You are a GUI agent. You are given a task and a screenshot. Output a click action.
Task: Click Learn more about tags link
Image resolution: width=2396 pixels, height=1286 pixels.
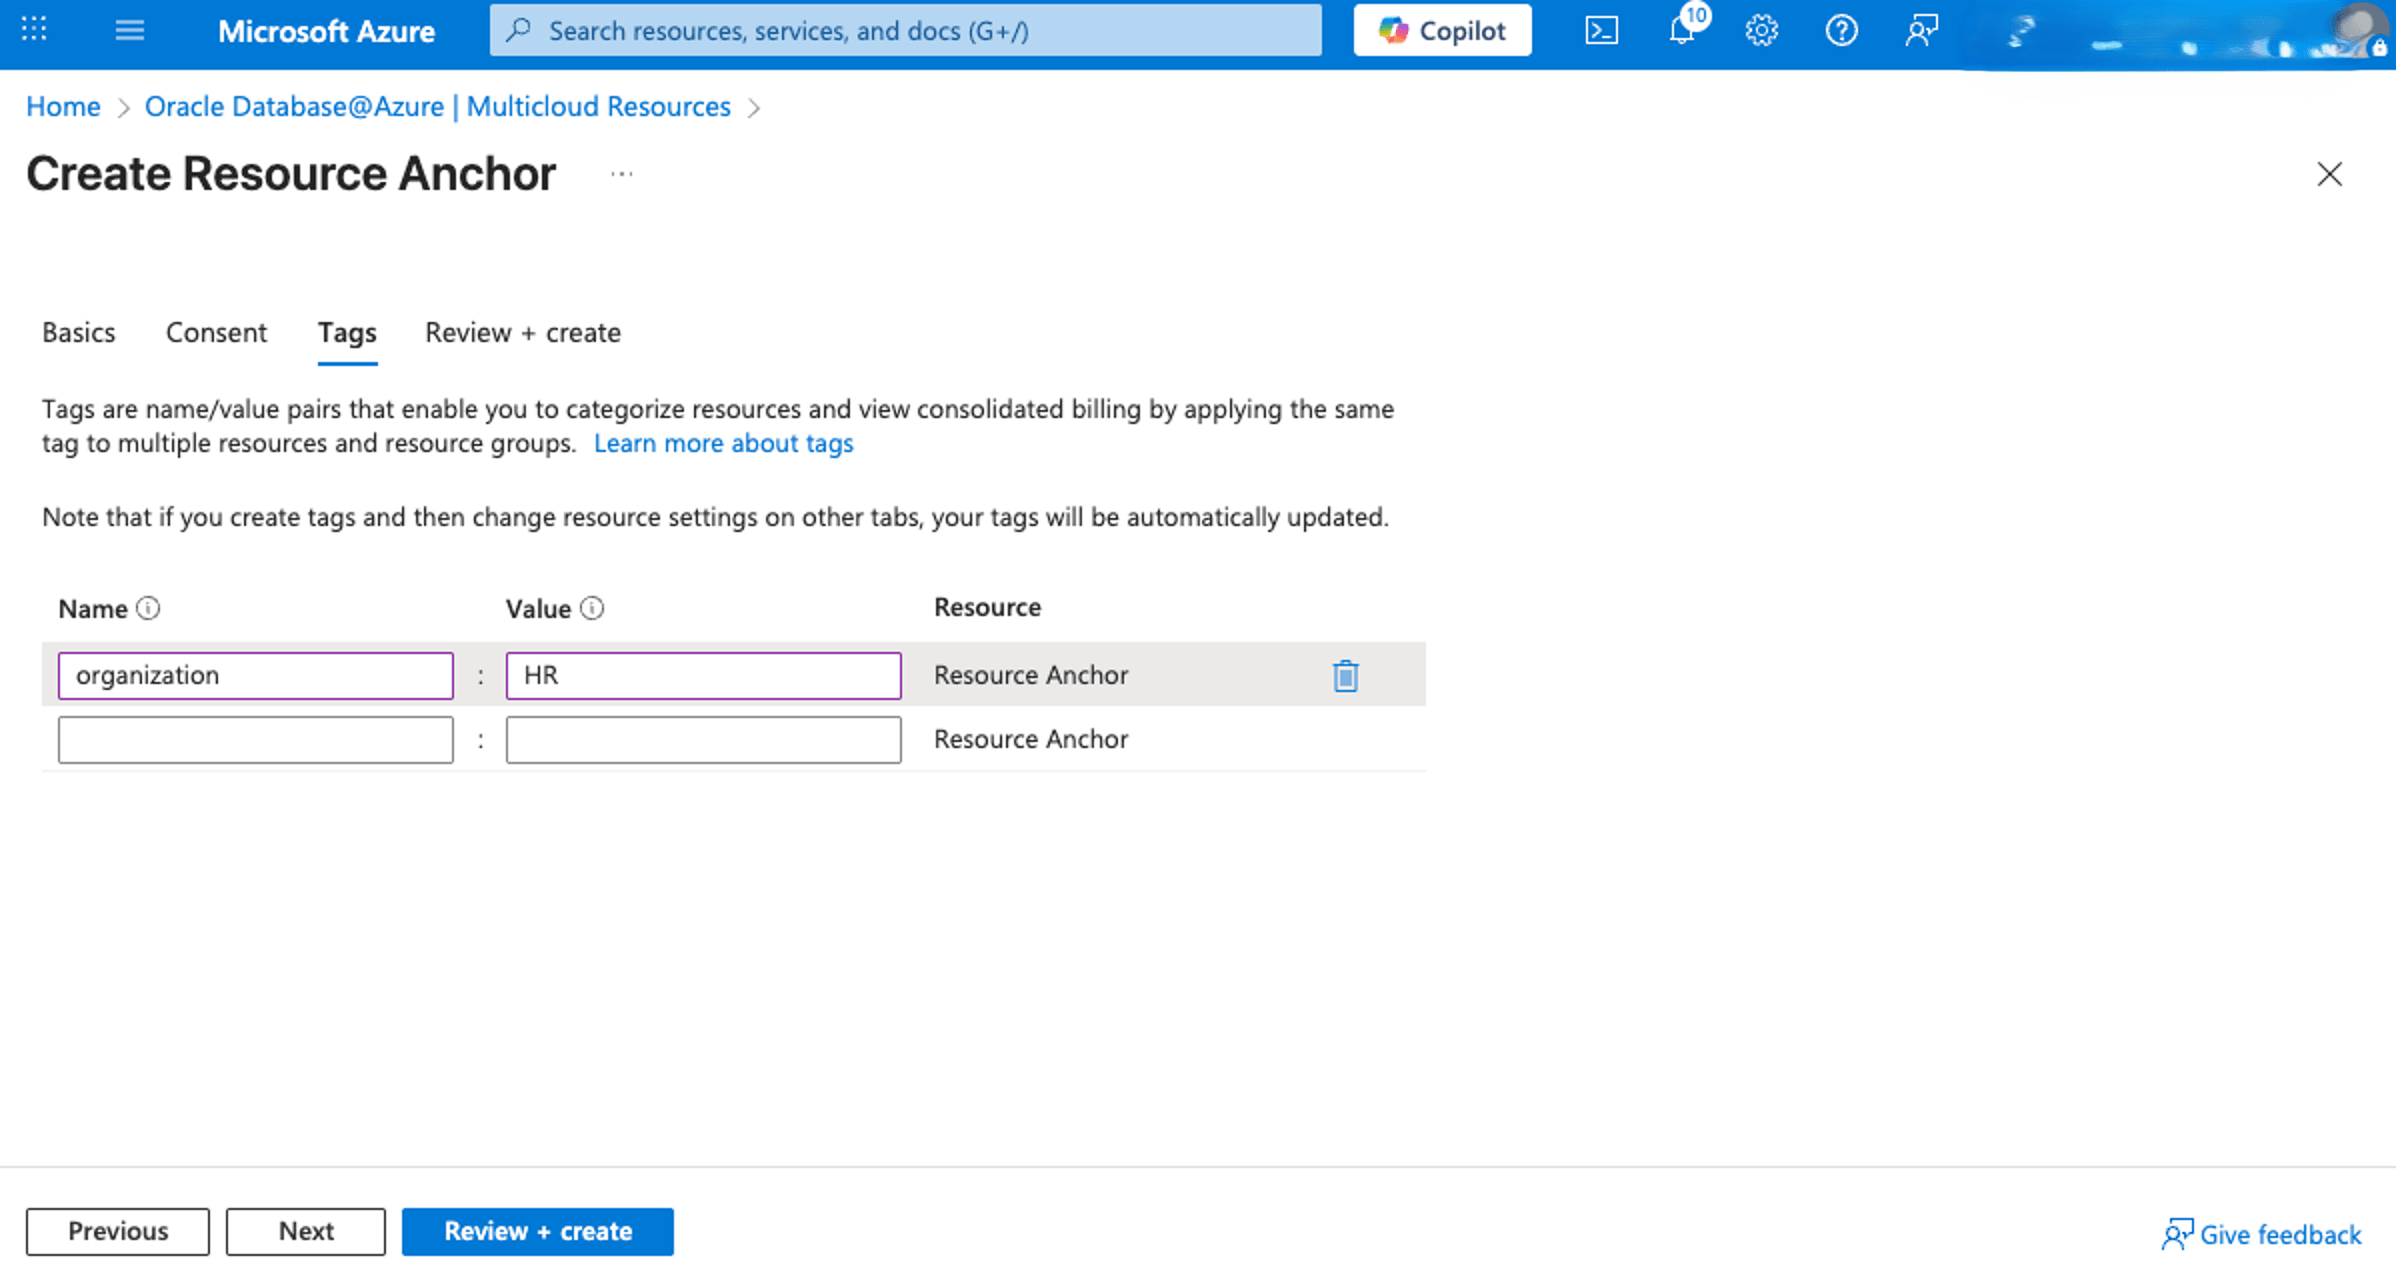click(x=723, y=443)
